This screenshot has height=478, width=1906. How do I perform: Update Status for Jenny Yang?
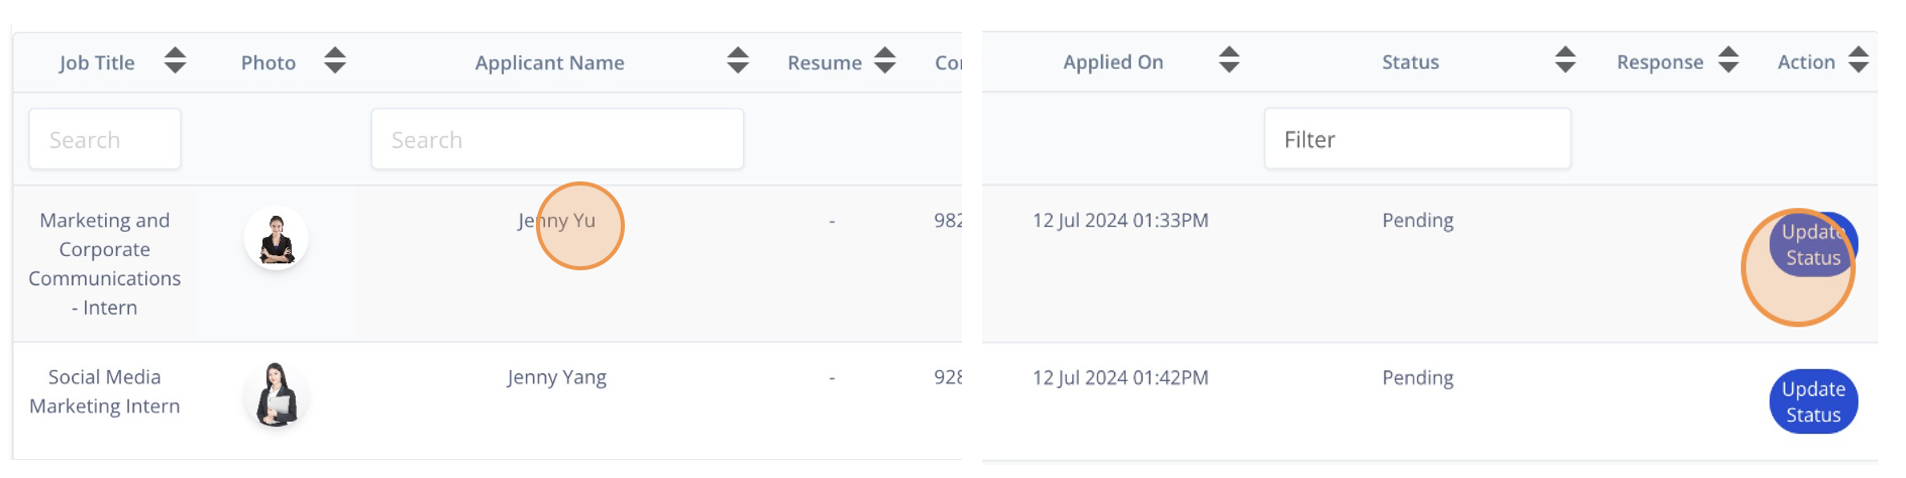1813,402
